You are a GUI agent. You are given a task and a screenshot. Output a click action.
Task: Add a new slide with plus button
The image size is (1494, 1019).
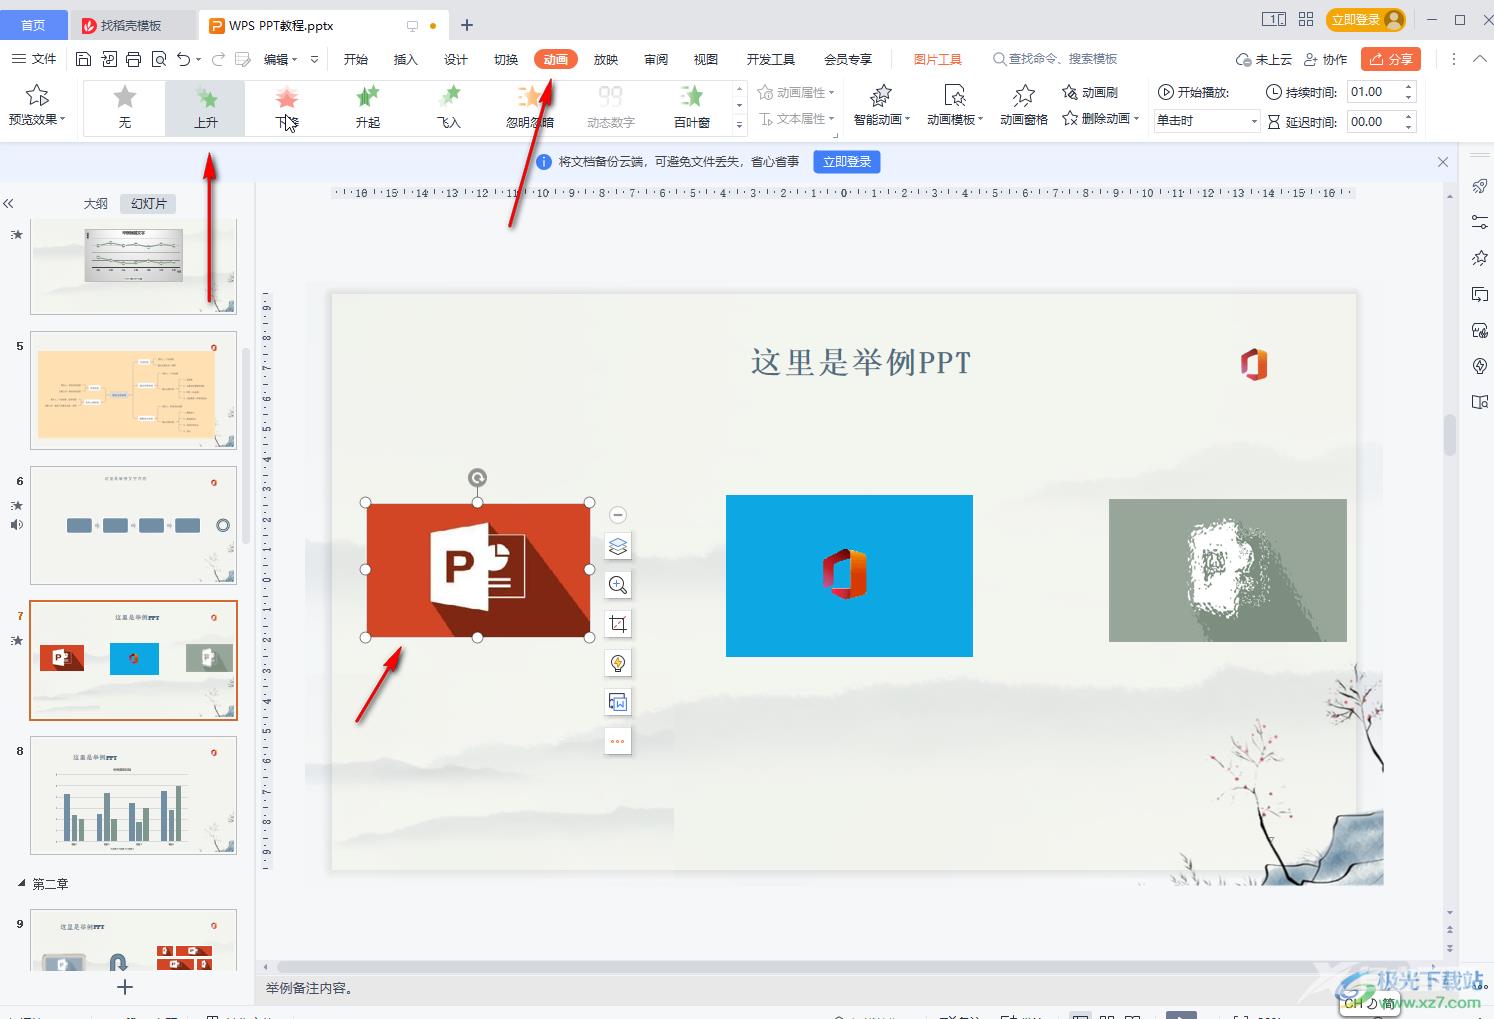(125, 988)
